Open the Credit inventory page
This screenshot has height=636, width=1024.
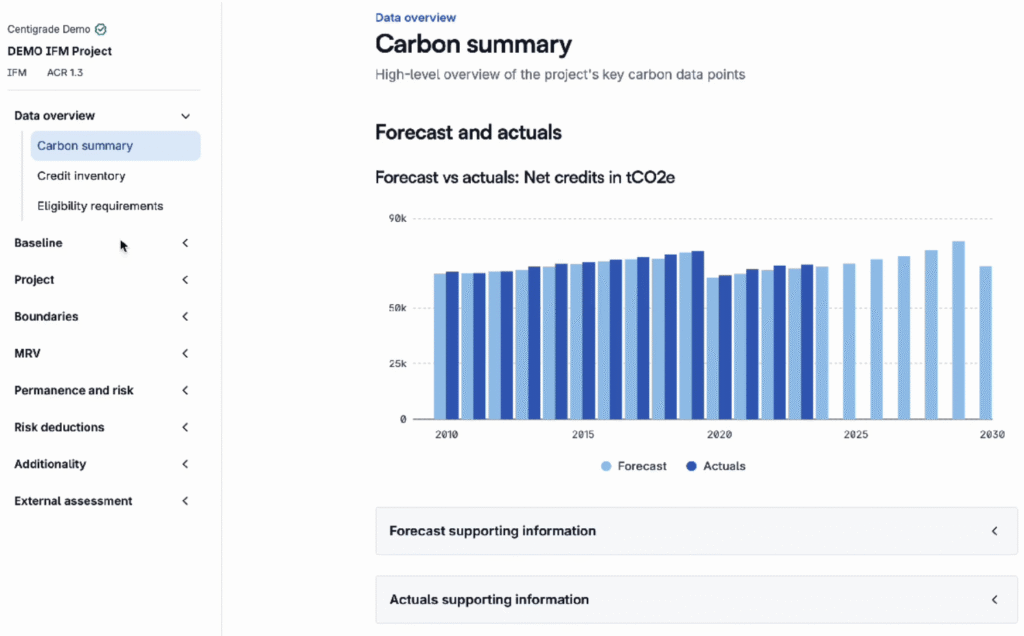tap(81, 176)
